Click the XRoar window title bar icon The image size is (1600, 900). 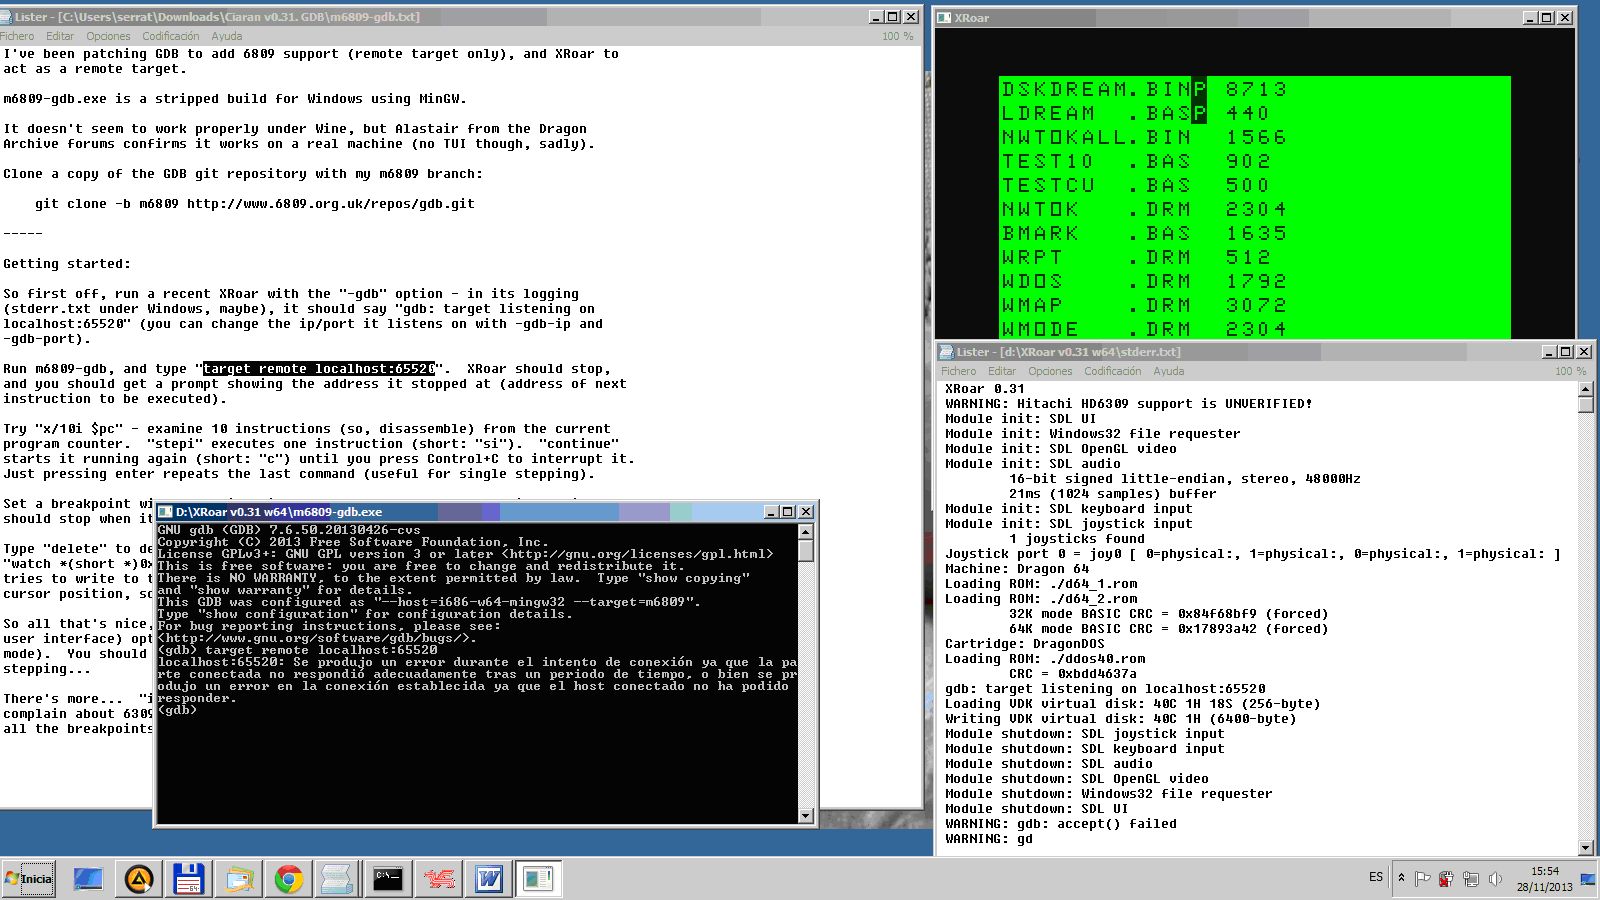pos(945,17)
